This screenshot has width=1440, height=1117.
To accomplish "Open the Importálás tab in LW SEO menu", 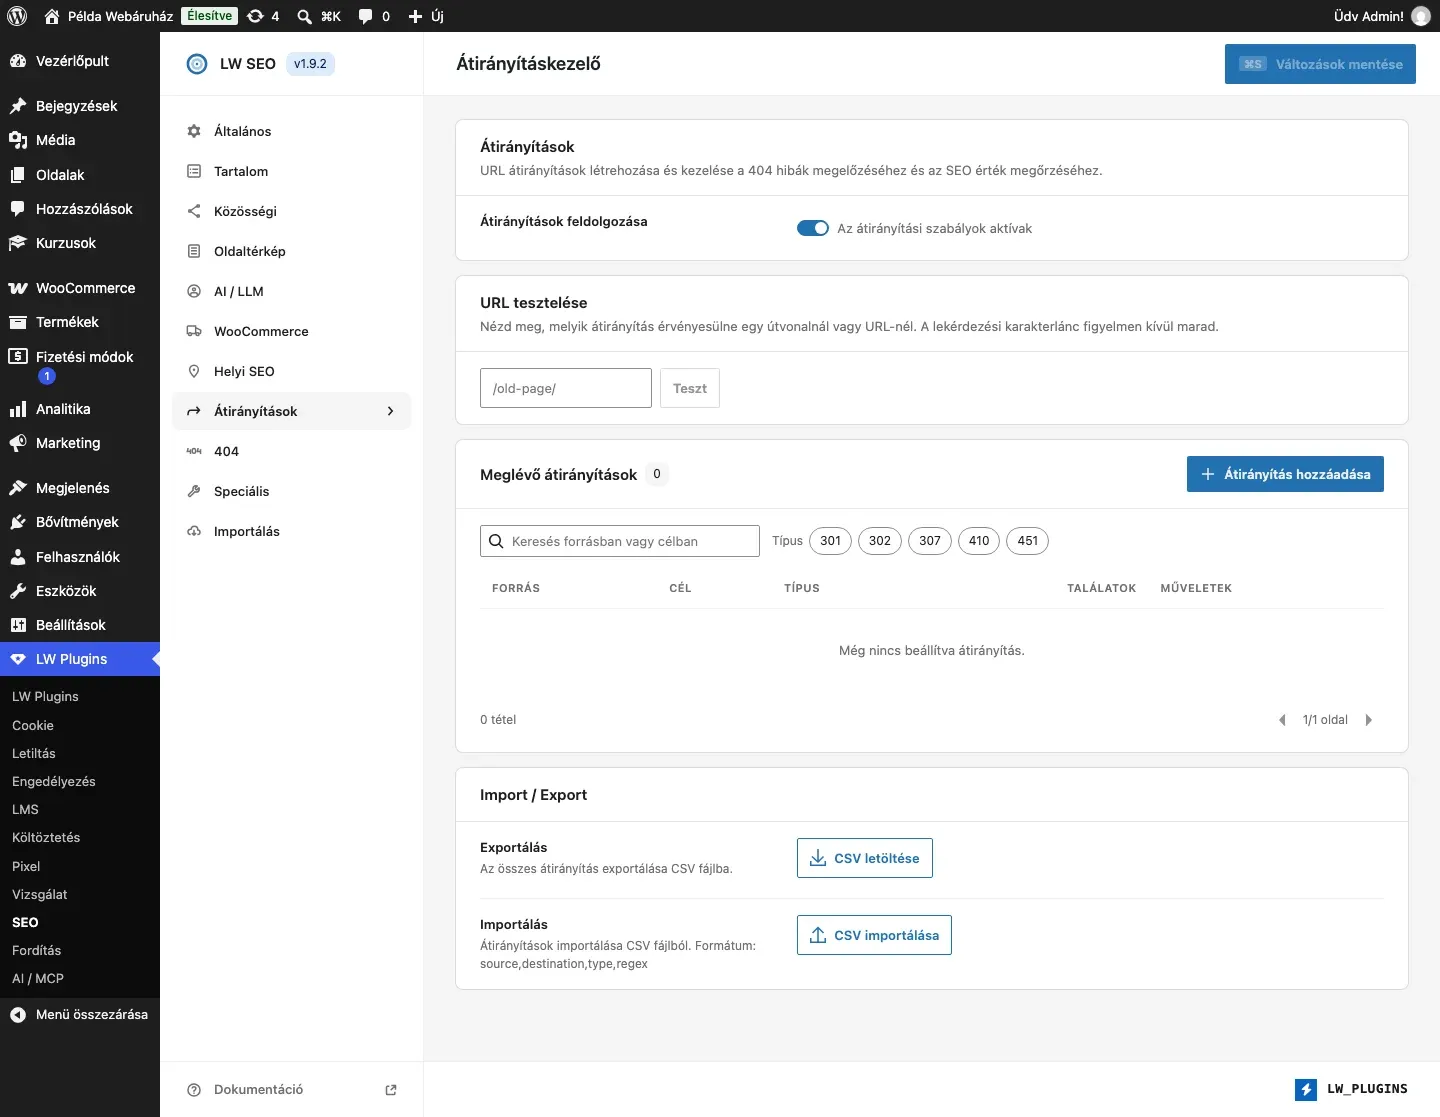I will tap(292, 531).
